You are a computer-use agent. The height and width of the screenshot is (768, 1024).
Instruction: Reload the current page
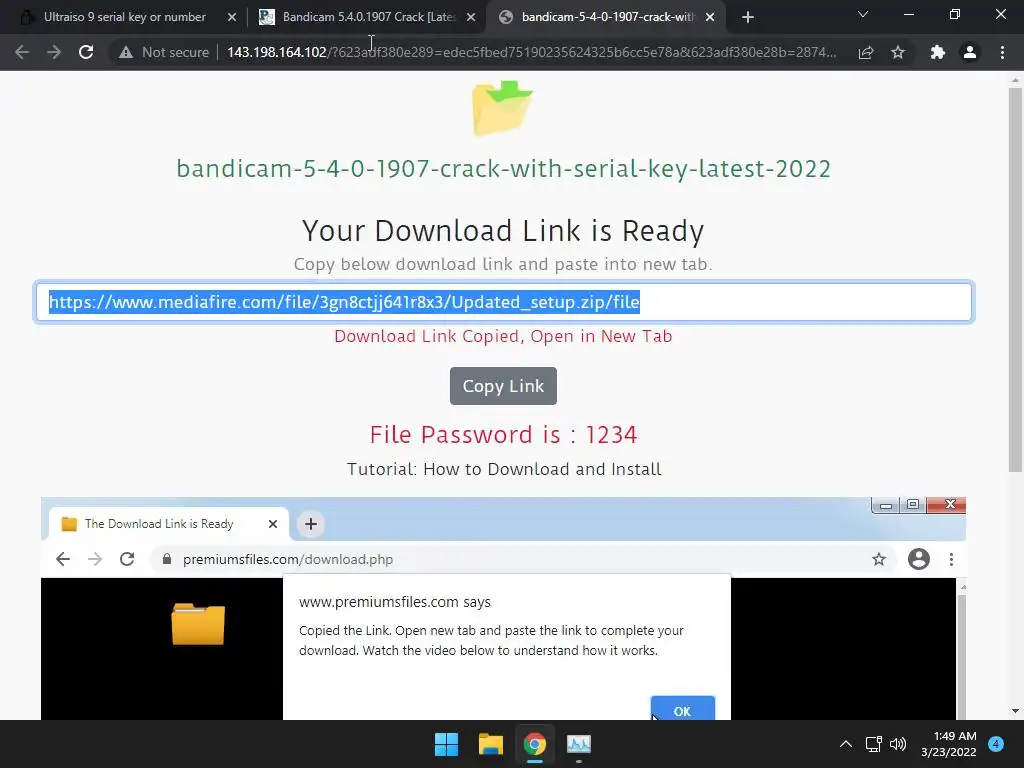(x=86, y=52)
